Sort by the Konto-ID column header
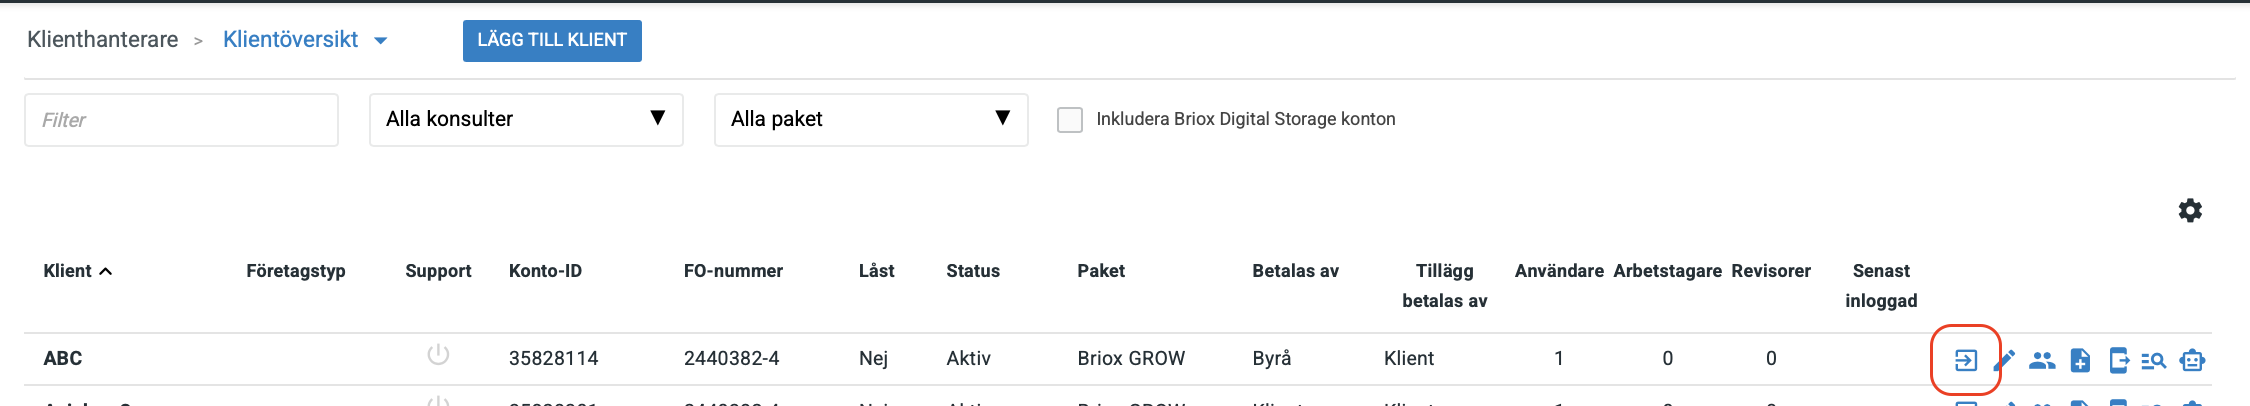 (x=545, y=271)
